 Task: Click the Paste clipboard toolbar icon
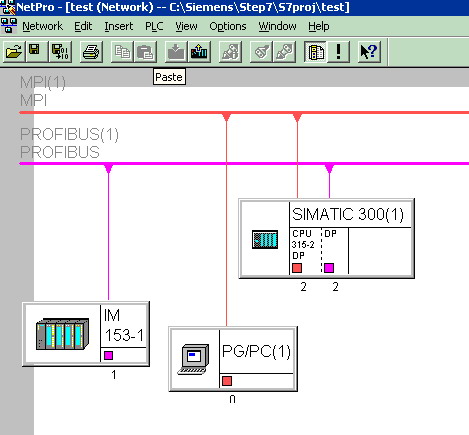[145, 52]
